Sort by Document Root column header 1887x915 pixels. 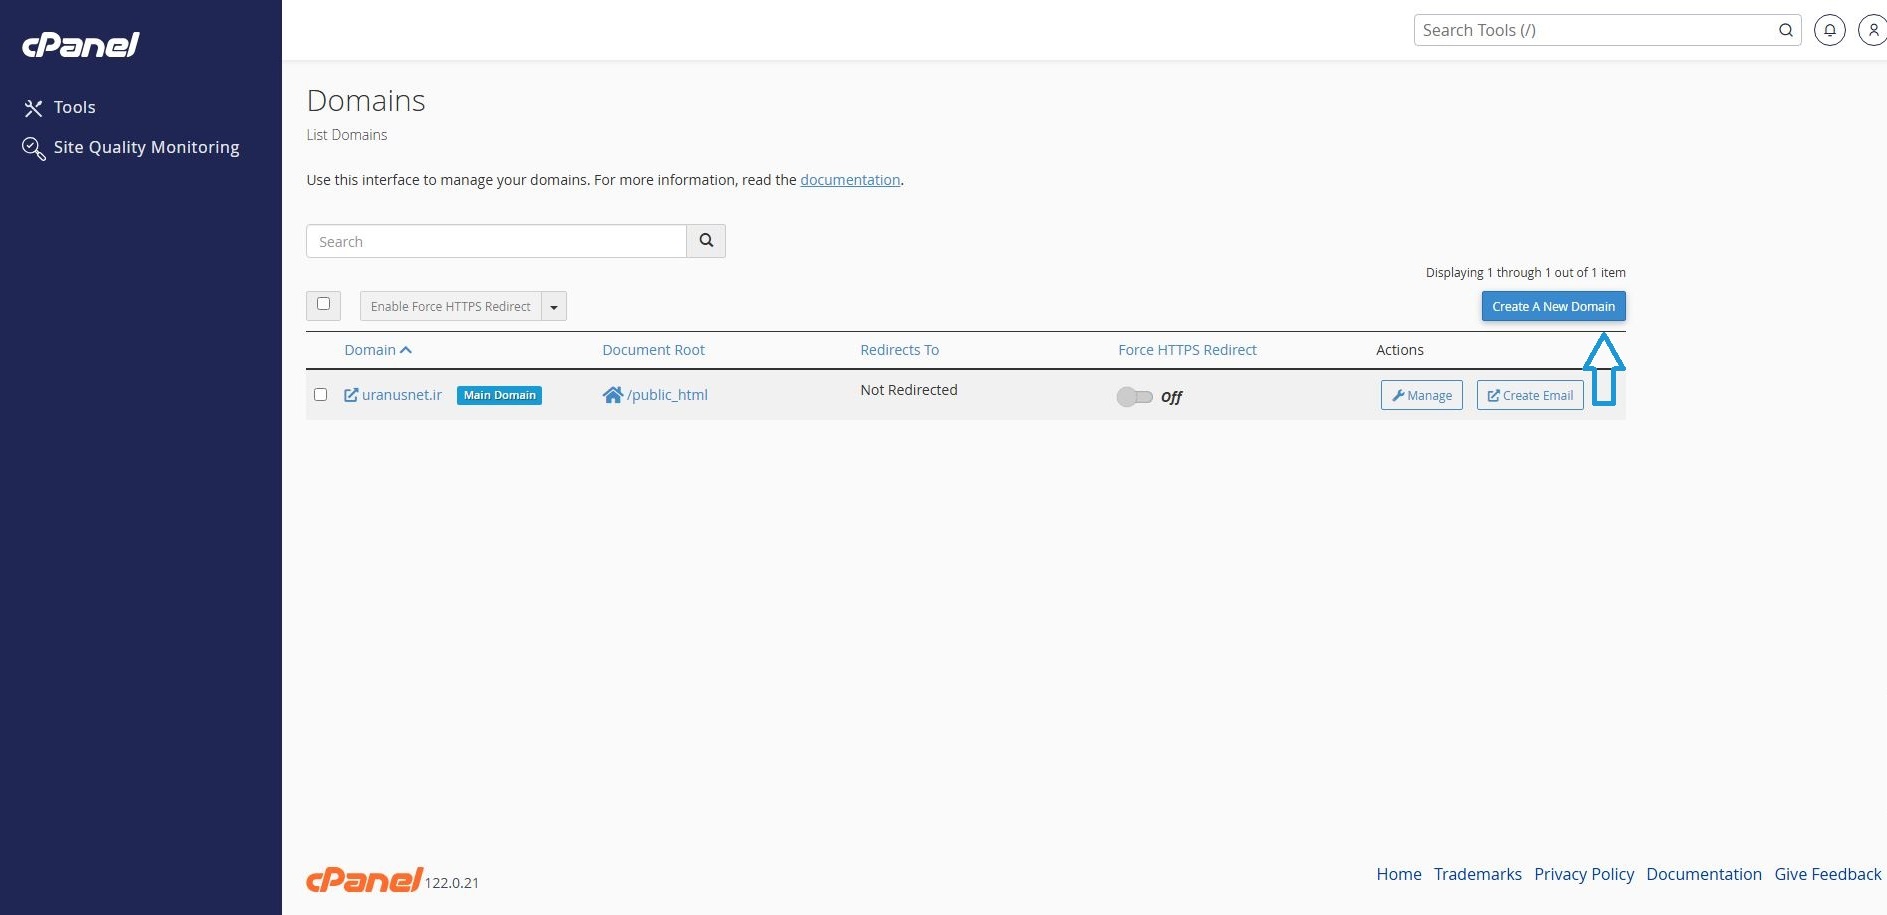(x=653, y=350)
